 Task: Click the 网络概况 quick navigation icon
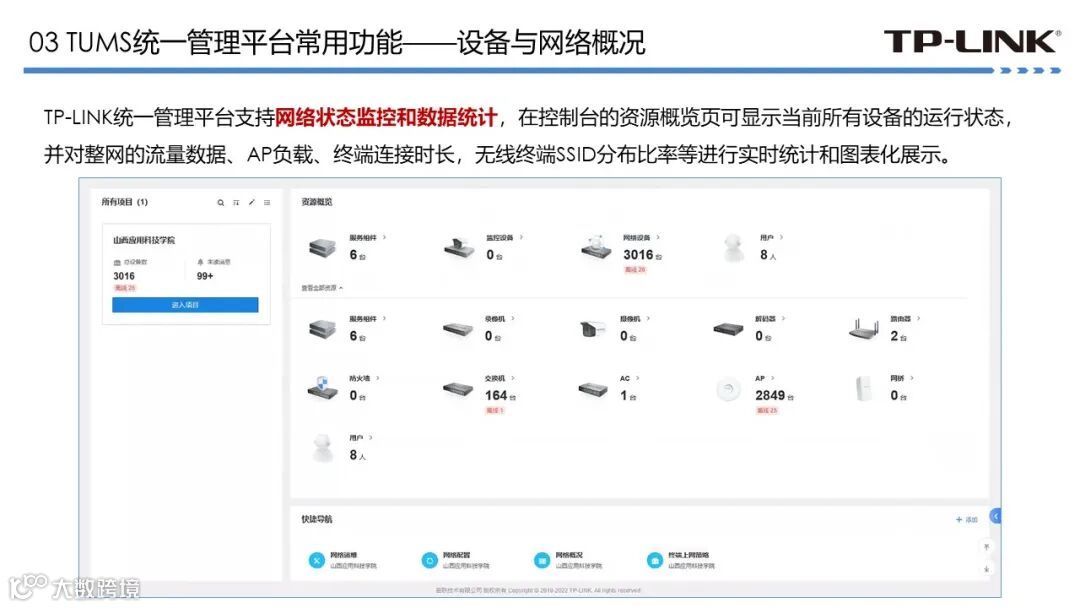(542, 560)
